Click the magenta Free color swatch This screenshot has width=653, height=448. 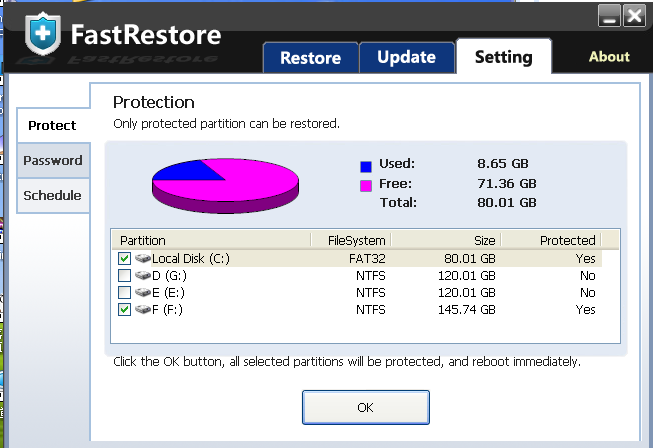pos(366,185)
